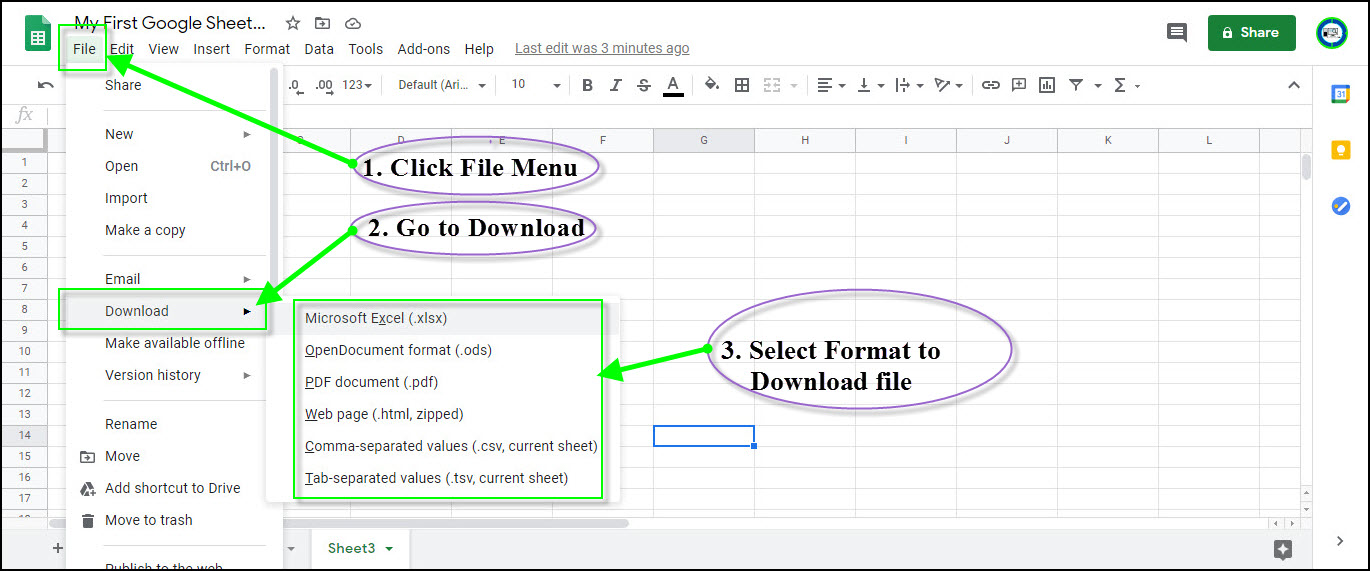
Task: Open the Default (Arial) font dropdown
Action: click(x=442, y=85)
